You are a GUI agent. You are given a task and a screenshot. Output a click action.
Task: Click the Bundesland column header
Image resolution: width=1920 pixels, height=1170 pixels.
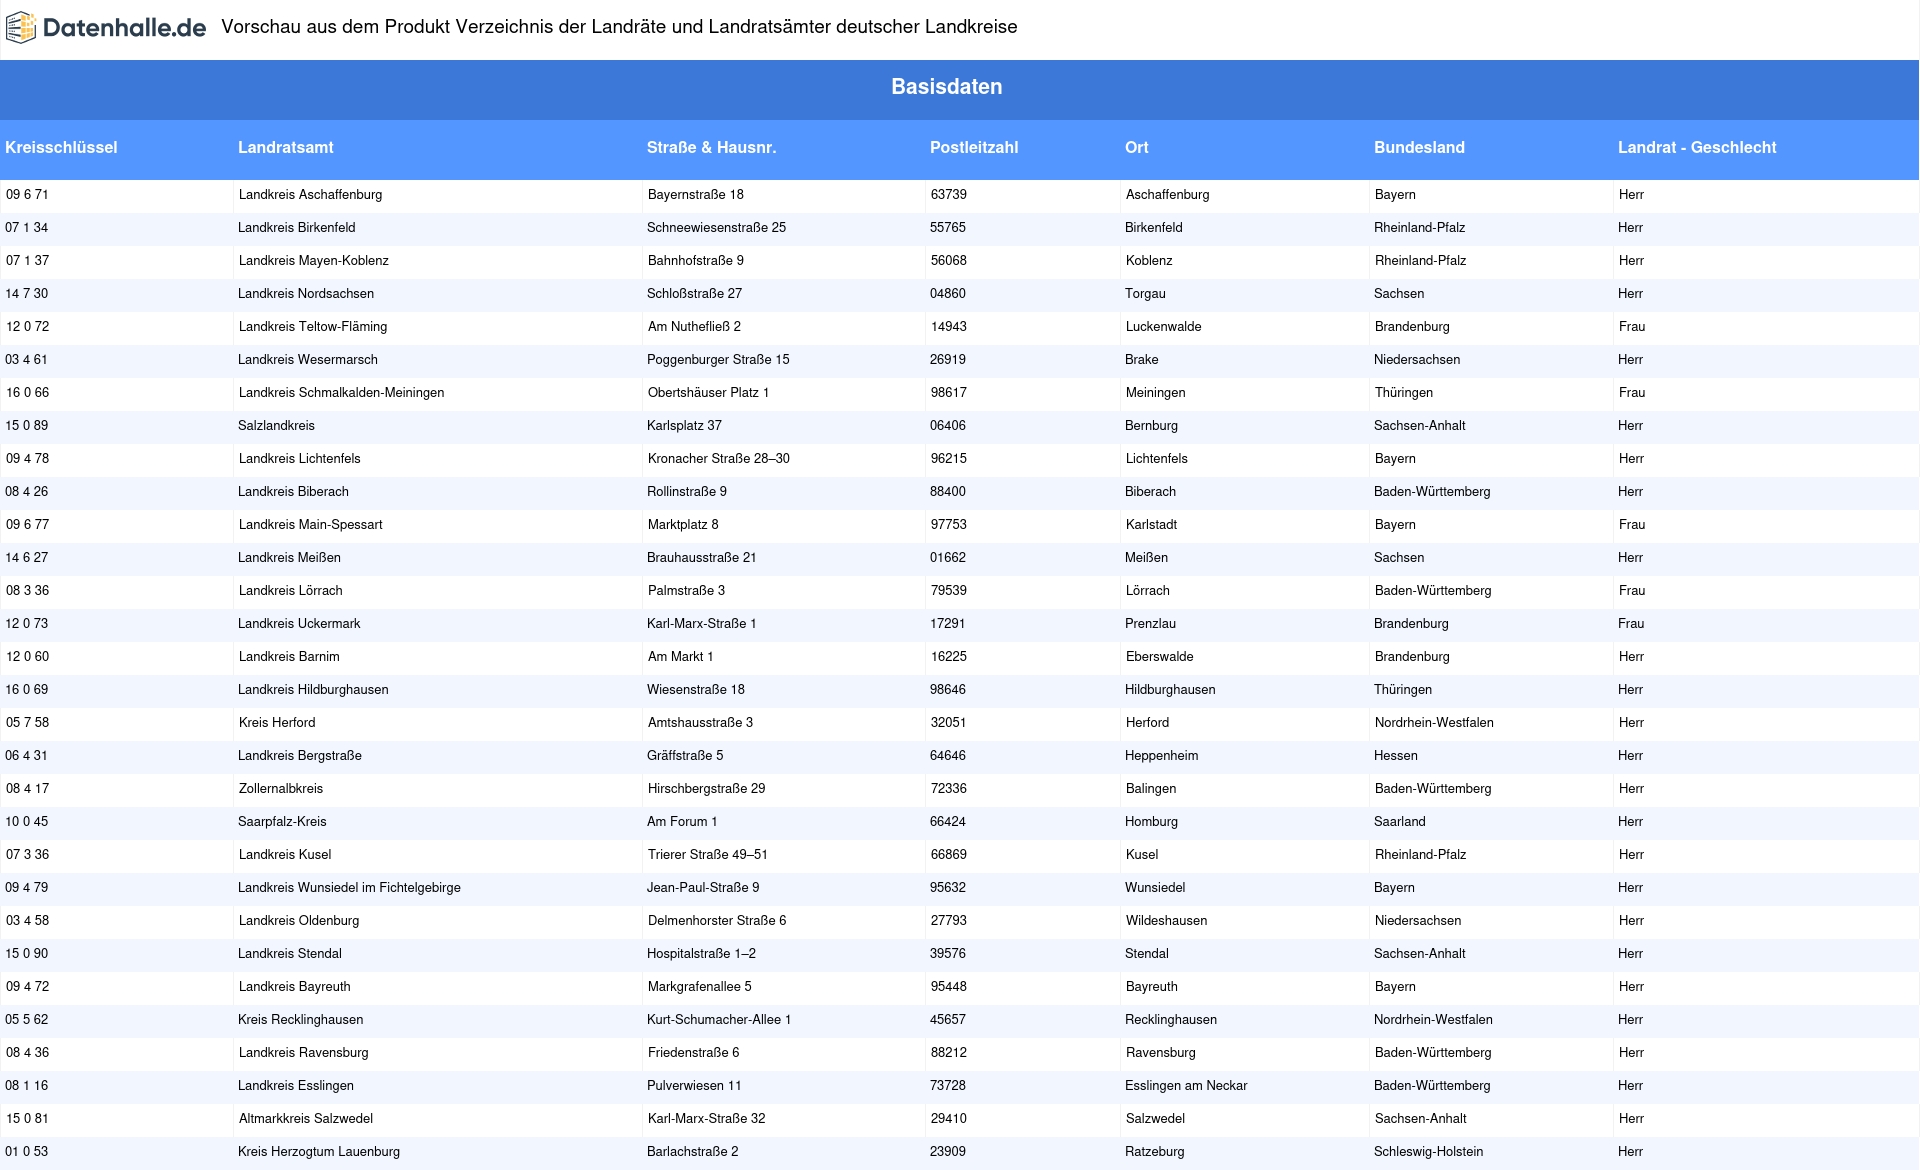1419,148
